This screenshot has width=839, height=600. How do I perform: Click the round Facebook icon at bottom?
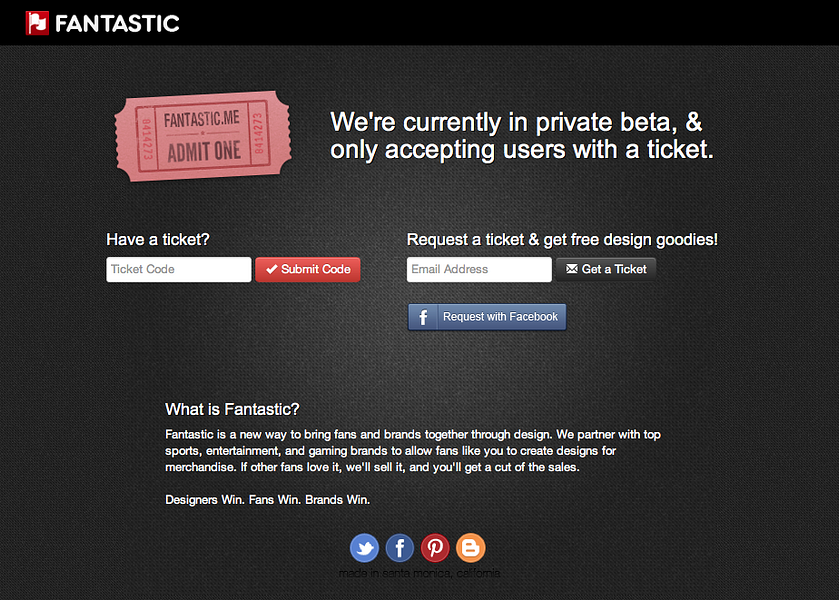pos(399,548)
